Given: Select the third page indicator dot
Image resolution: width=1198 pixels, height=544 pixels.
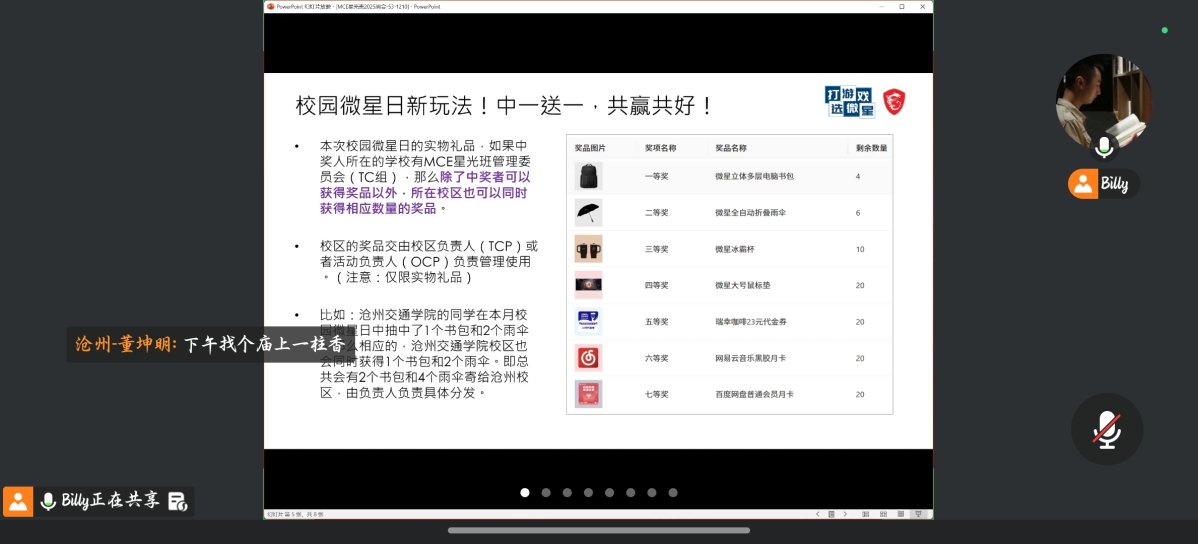Looking at the screenshot, I should [x=567, y=493].
